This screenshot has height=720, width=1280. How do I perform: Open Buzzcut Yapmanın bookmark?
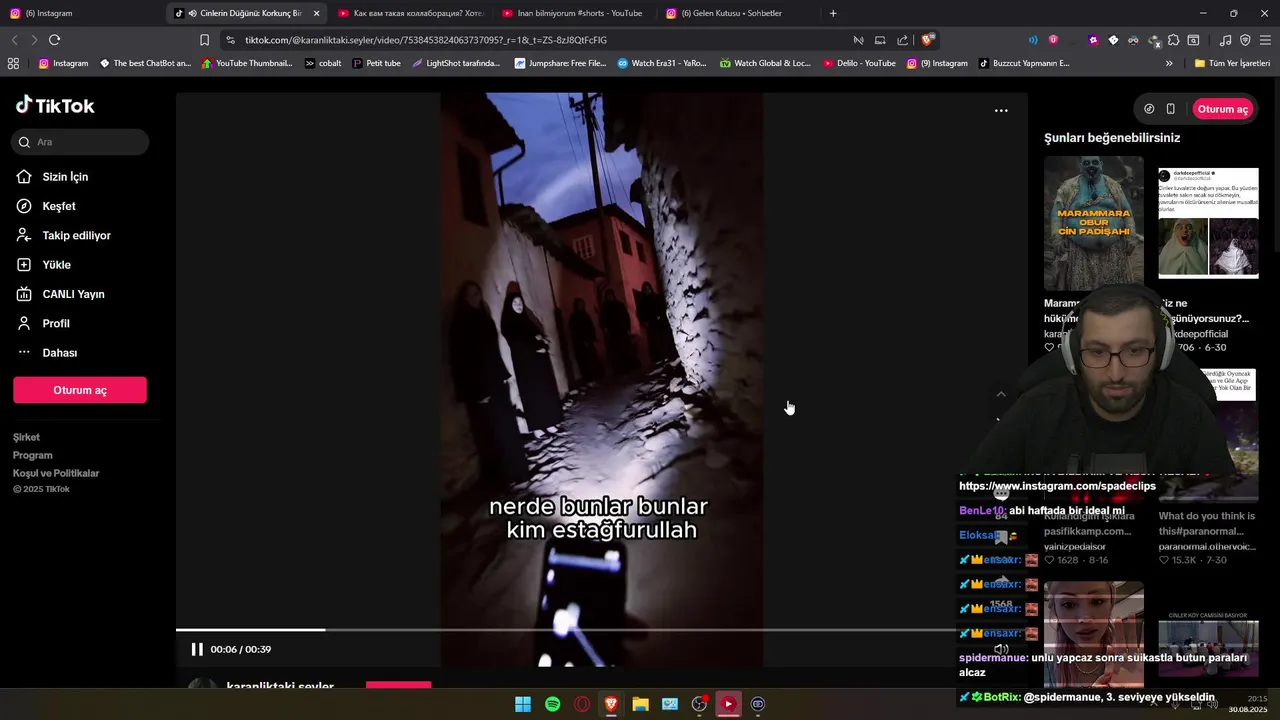coord(1024,63)
